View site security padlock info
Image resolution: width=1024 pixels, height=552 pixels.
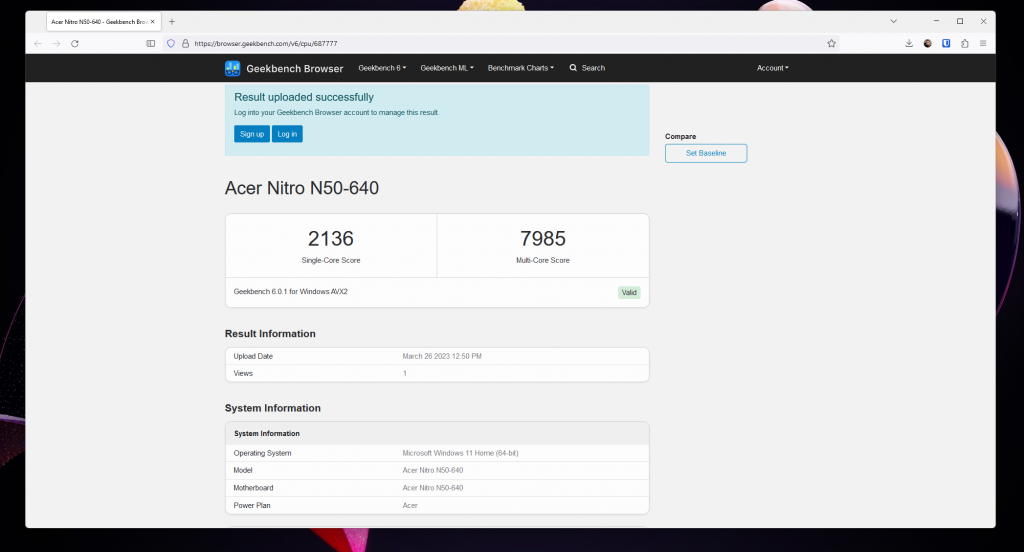point(185,44)
